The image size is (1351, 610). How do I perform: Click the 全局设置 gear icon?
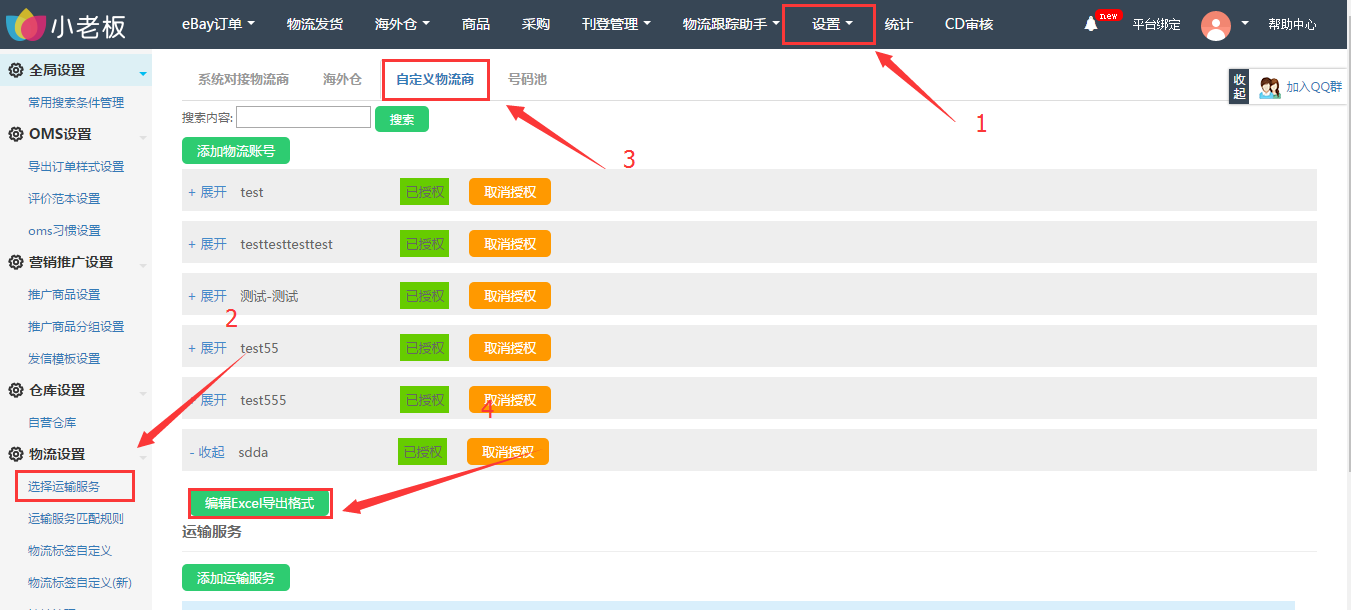coord(16,70)
